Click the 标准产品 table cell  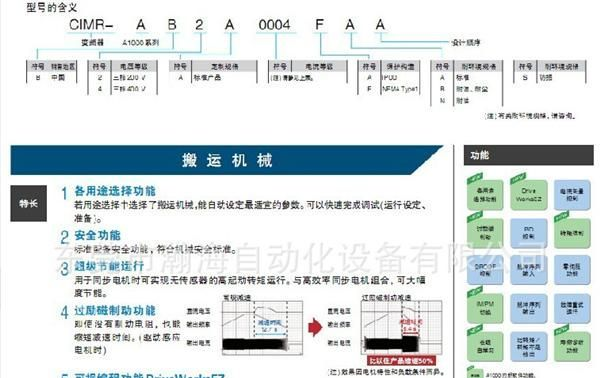207,77
